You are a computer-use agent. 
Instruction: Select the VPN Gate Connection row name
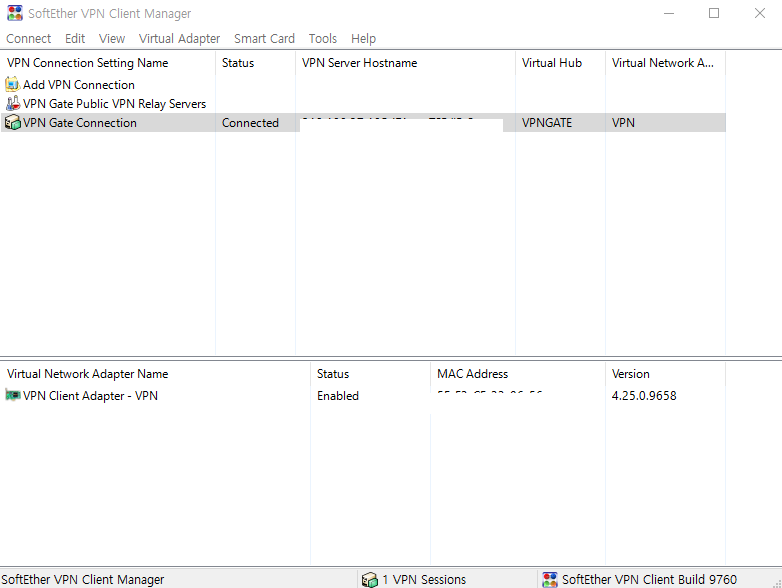pyautogui.click(x=79, y=123)
